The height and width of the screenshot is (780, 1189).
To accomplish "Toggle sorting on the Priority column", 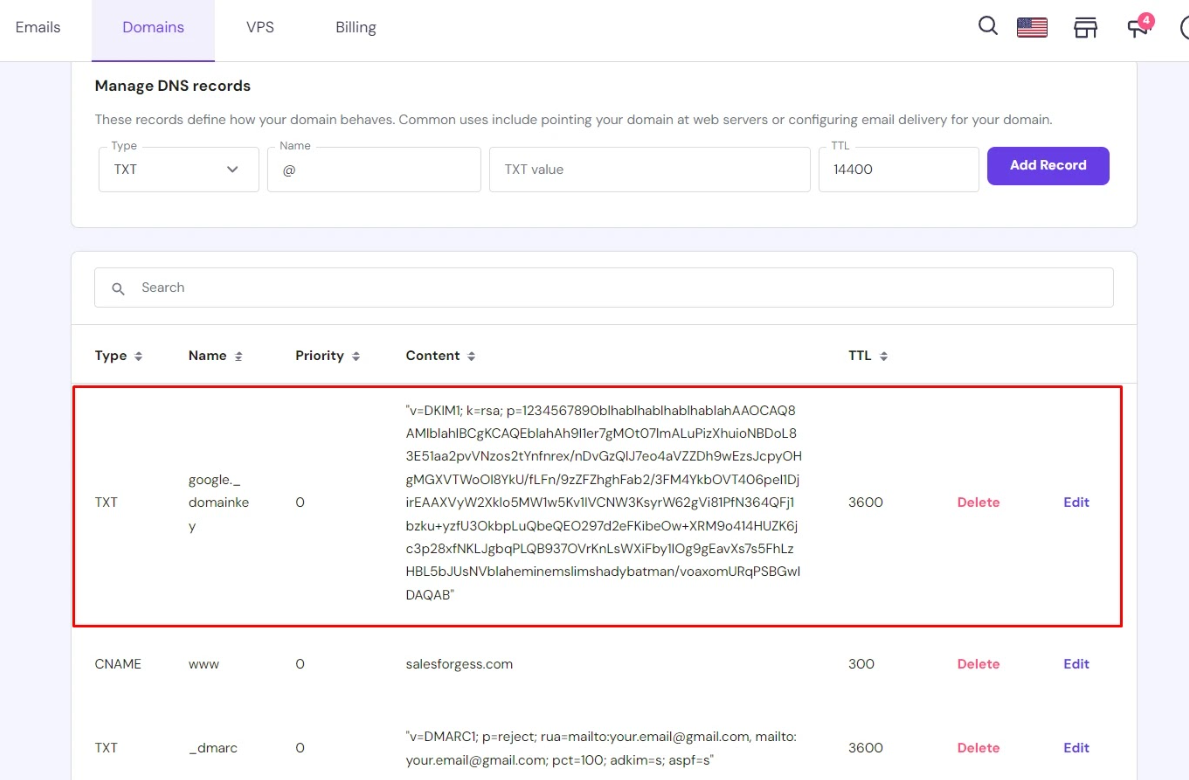I will tap(327, 355).
